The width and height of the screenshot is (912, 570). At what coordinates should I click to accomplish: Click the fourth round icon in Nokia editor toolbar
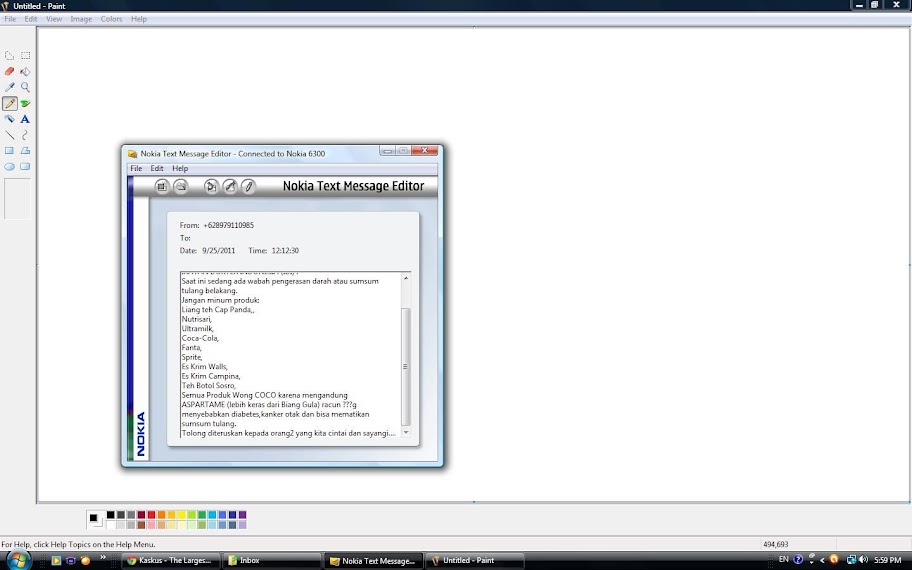tap(230, 186)
